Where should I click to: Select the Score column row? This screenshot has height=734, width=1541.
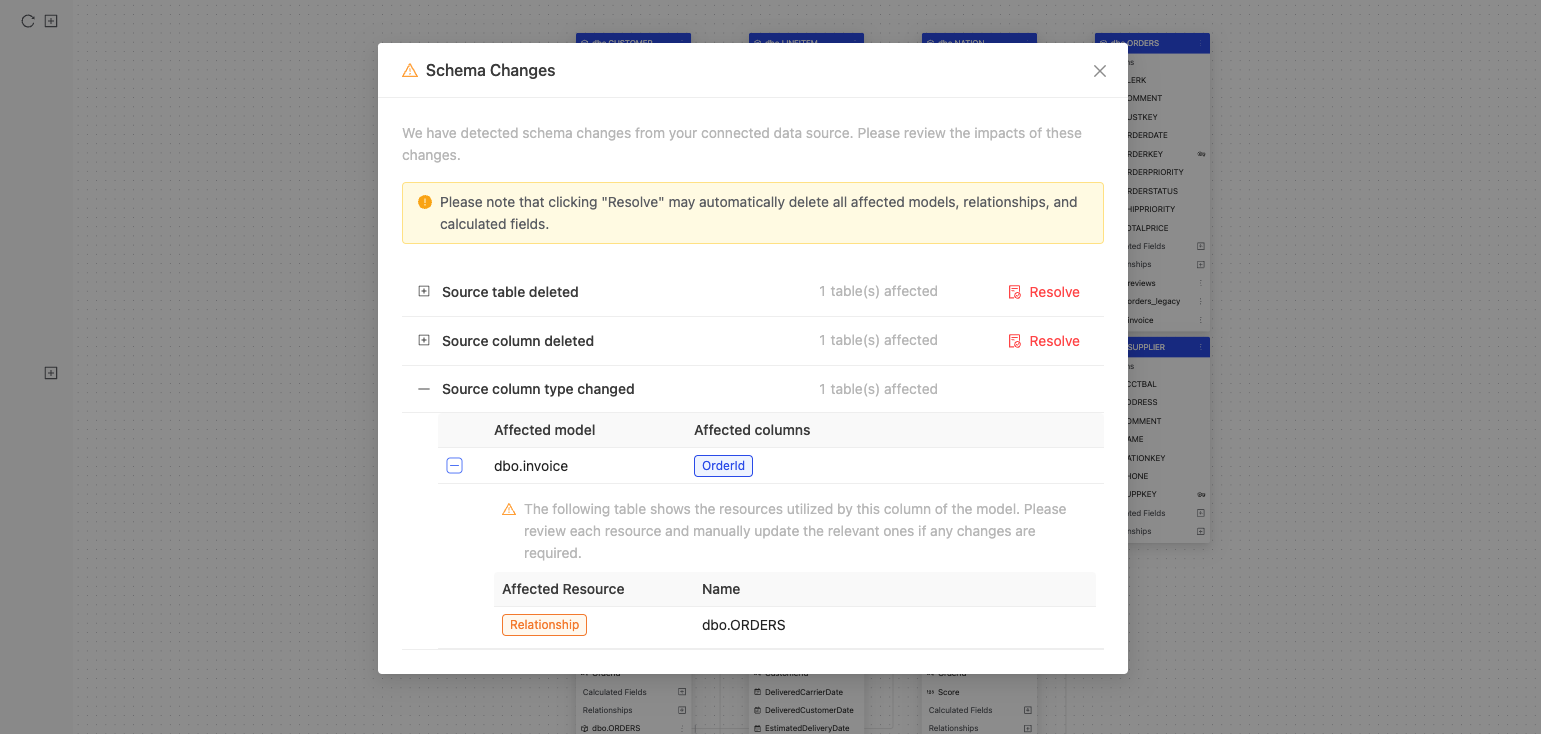click(979, 692)
